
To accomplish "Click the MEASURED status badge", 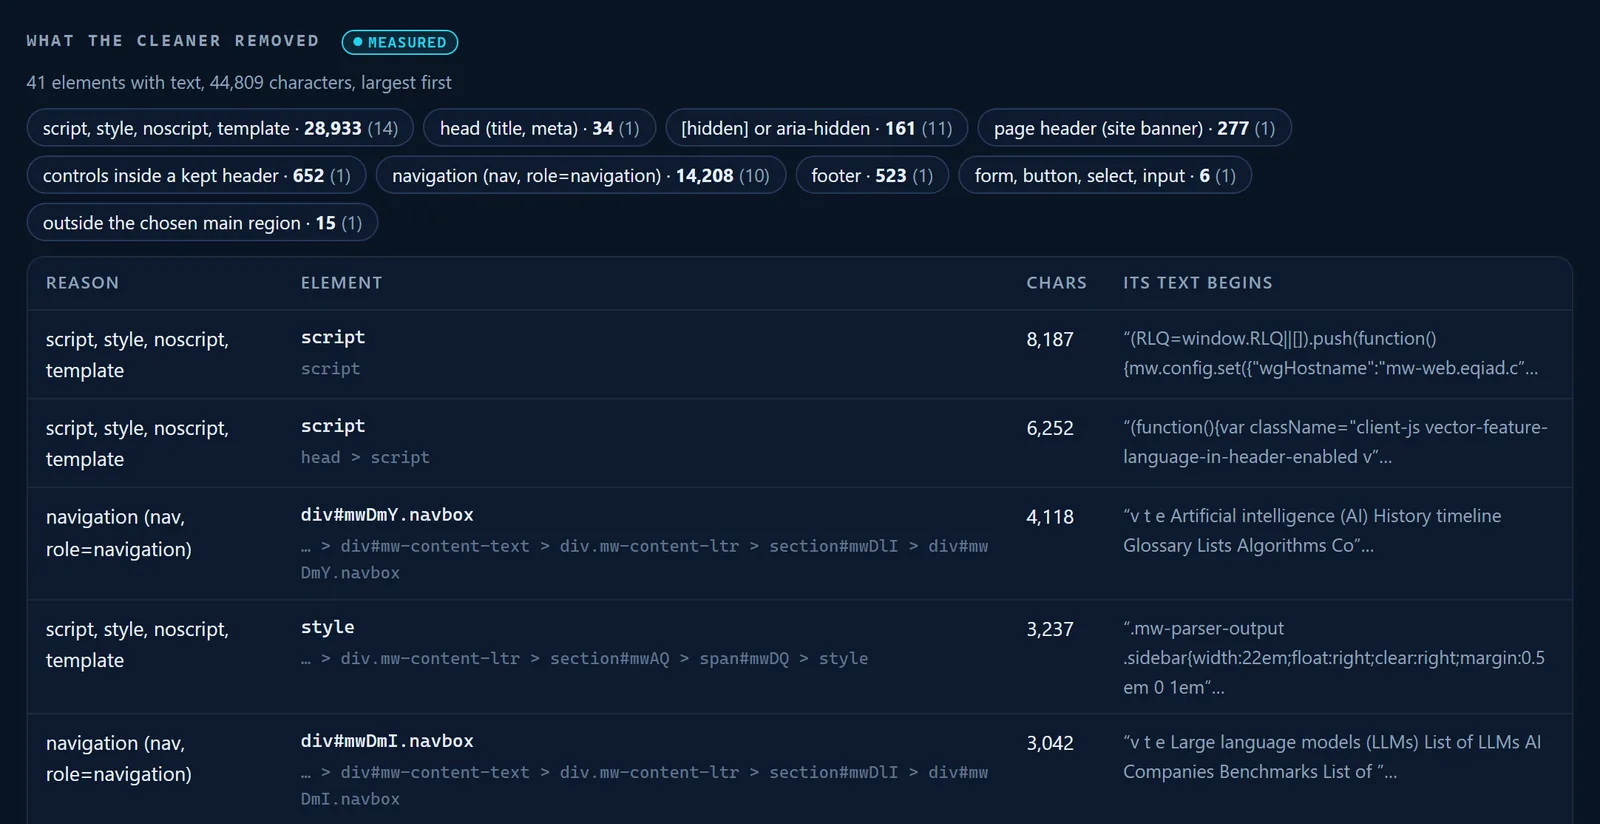I will click(400, 42).
